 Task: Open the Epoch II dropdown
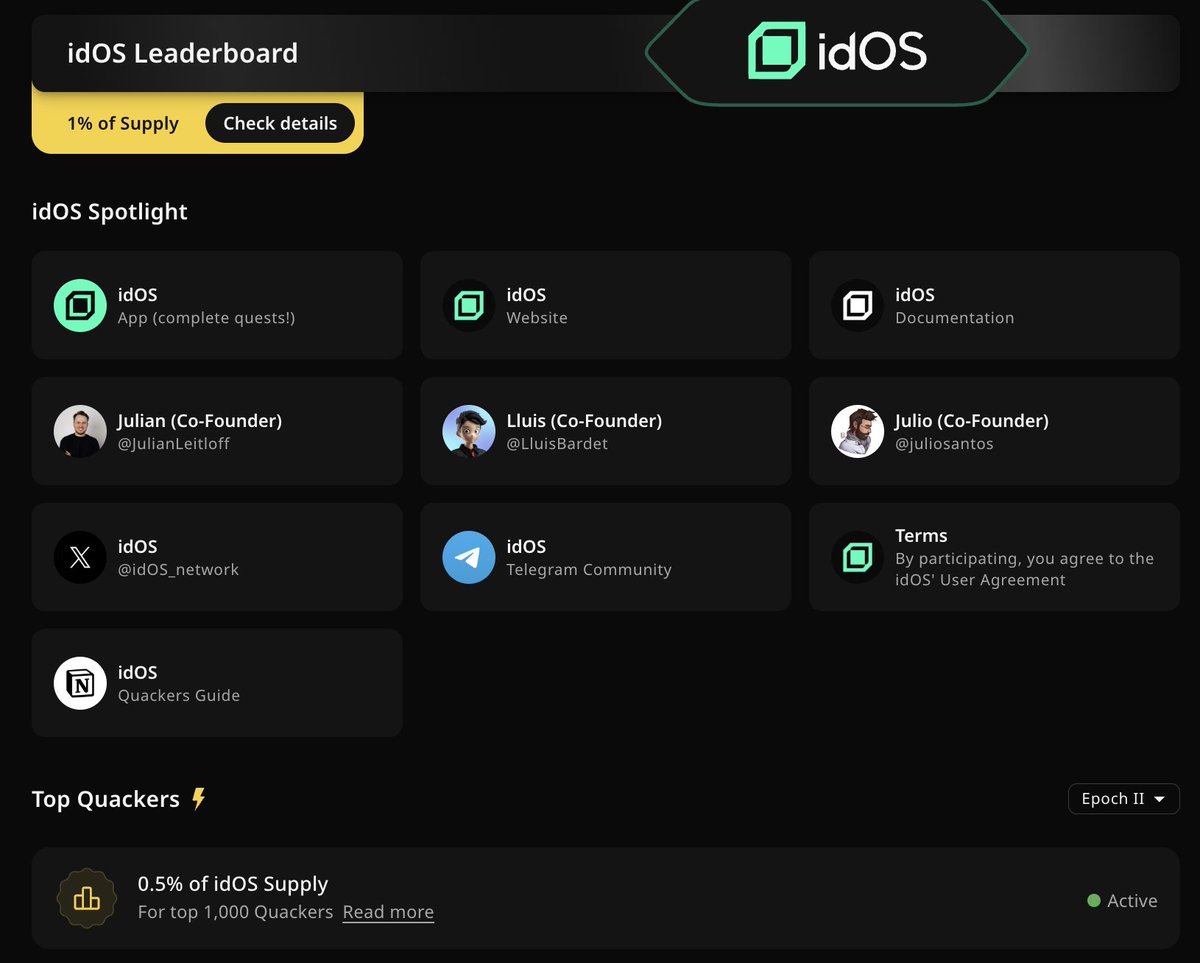point(1123,799)
